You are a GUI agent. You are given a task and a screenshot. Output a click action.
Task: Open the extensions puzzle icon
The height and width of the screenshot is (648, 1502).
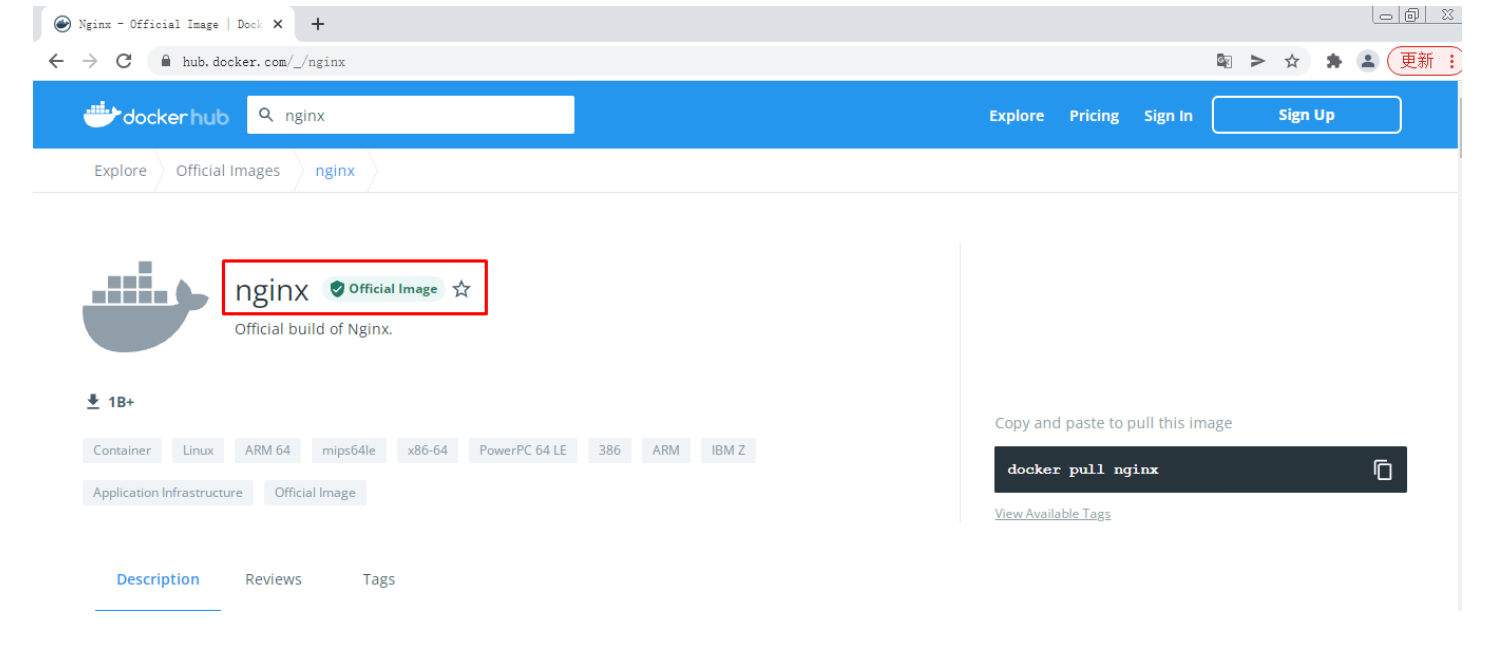[1333, 61]
